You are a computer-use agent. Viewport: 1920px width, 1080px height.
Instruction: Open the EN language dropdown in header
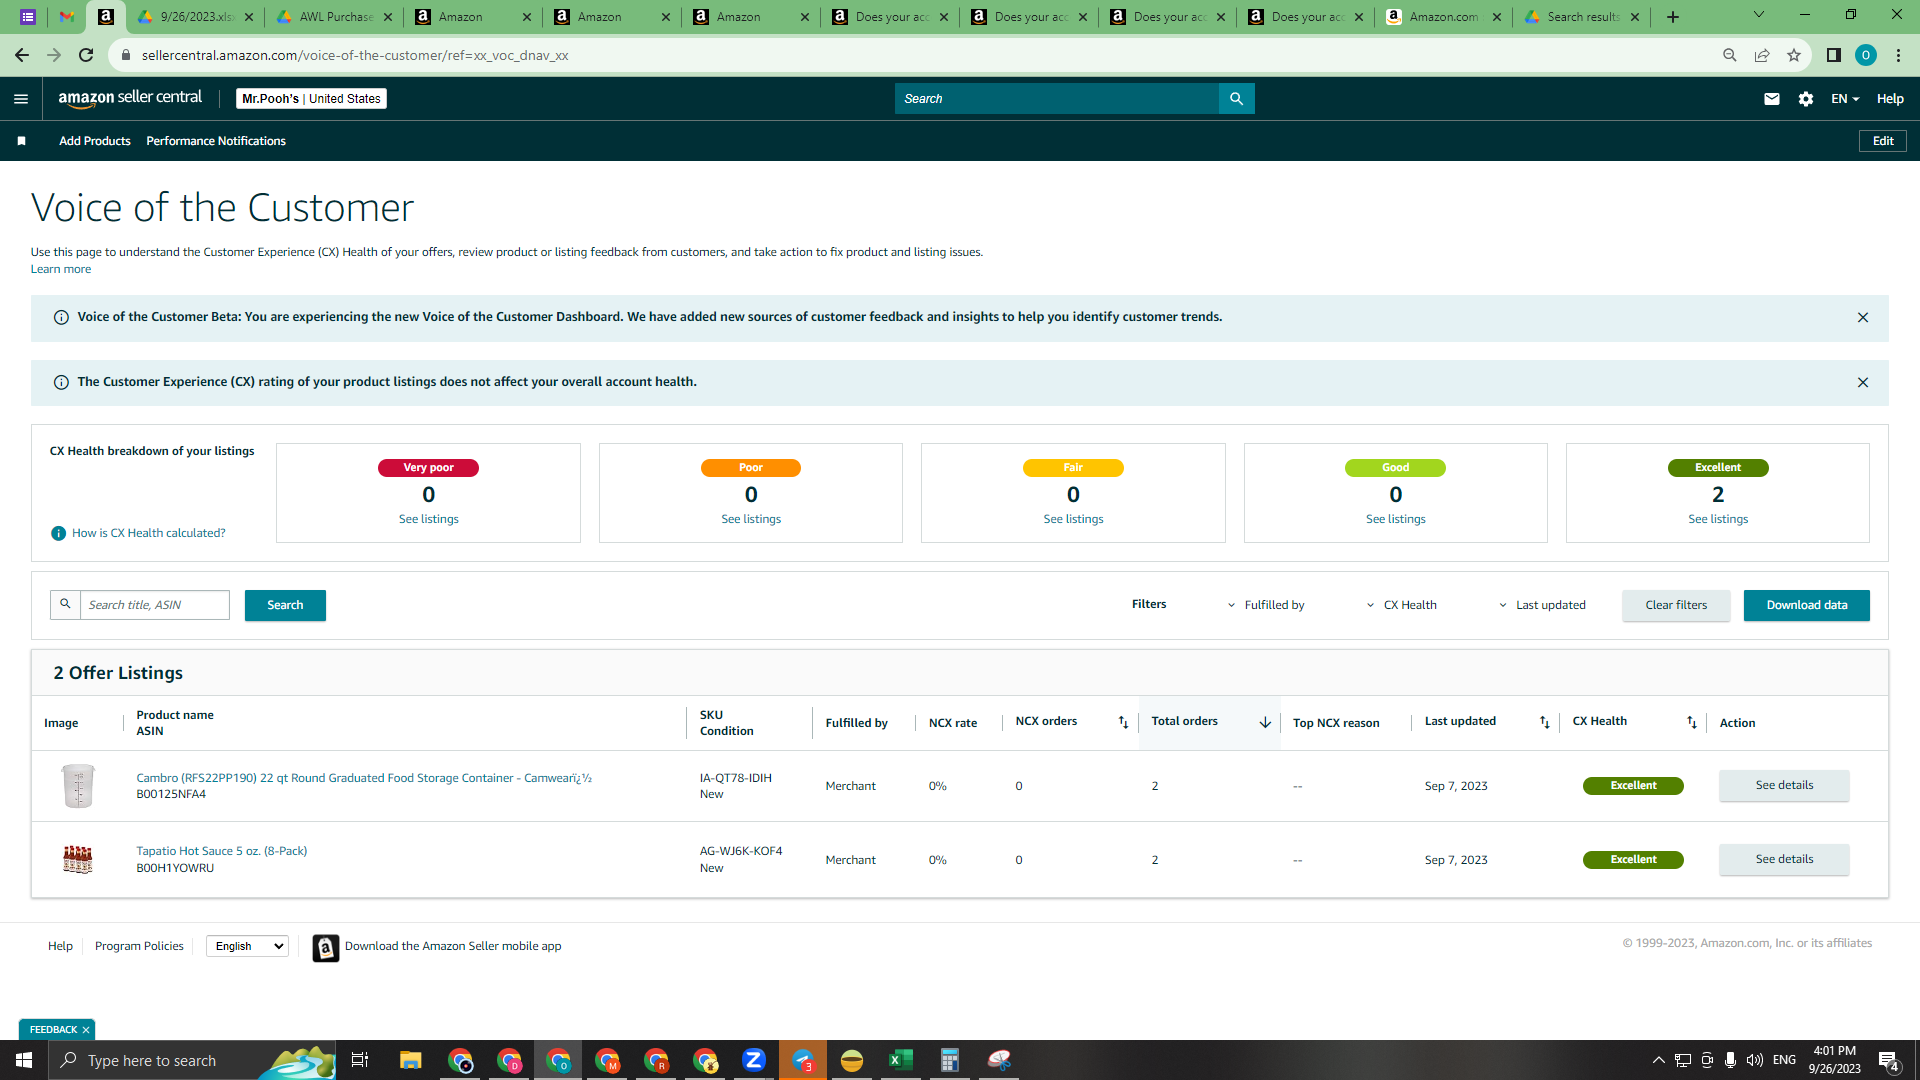1845,99
